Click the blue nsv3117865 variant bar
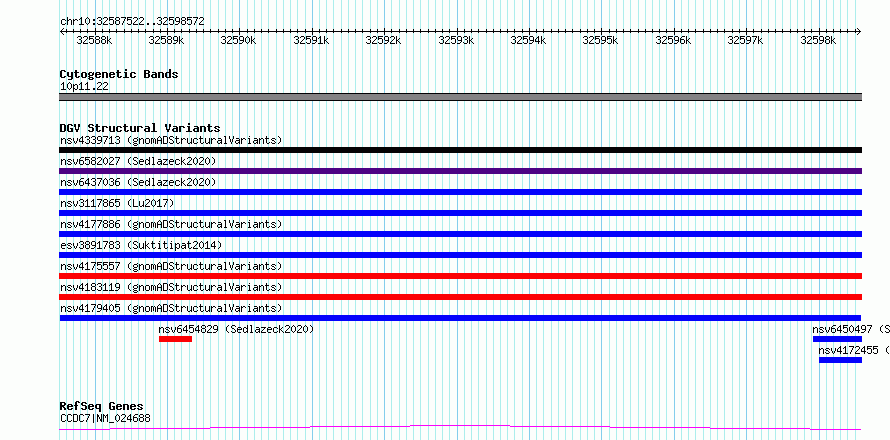 460,213
